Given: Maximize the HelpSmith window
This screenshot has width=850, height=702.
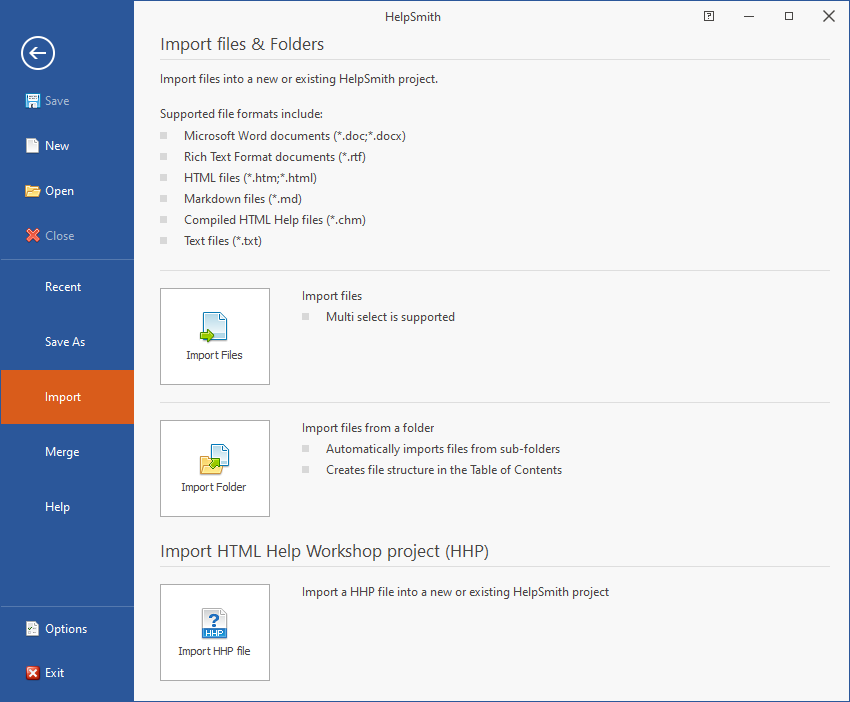Looking at the screenshot, I should pos(789,16).
